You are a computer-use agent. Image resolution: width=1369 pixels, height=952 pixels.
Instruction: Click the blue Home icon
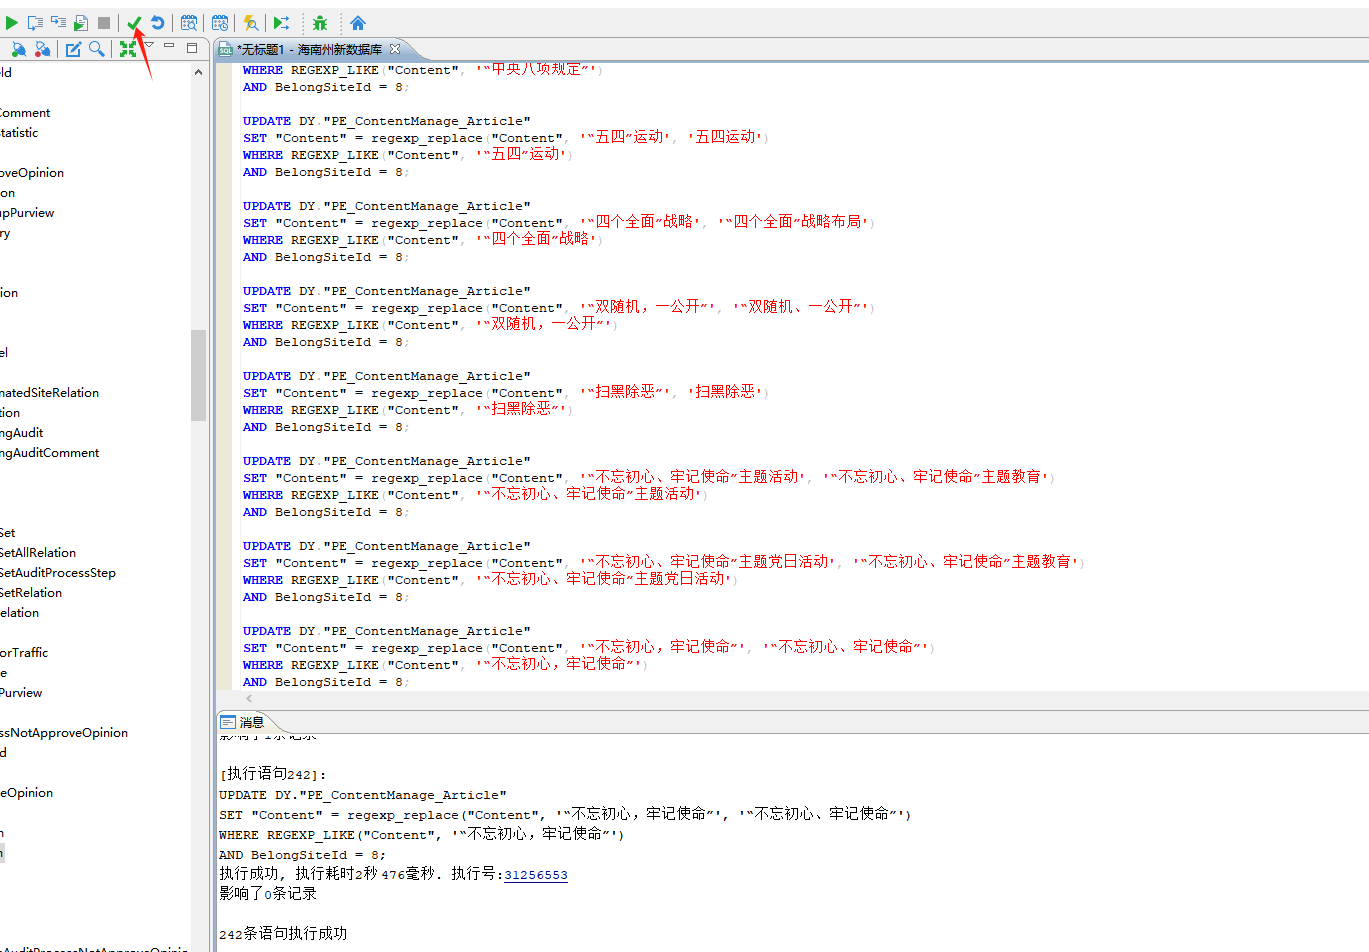coord(357,22)
